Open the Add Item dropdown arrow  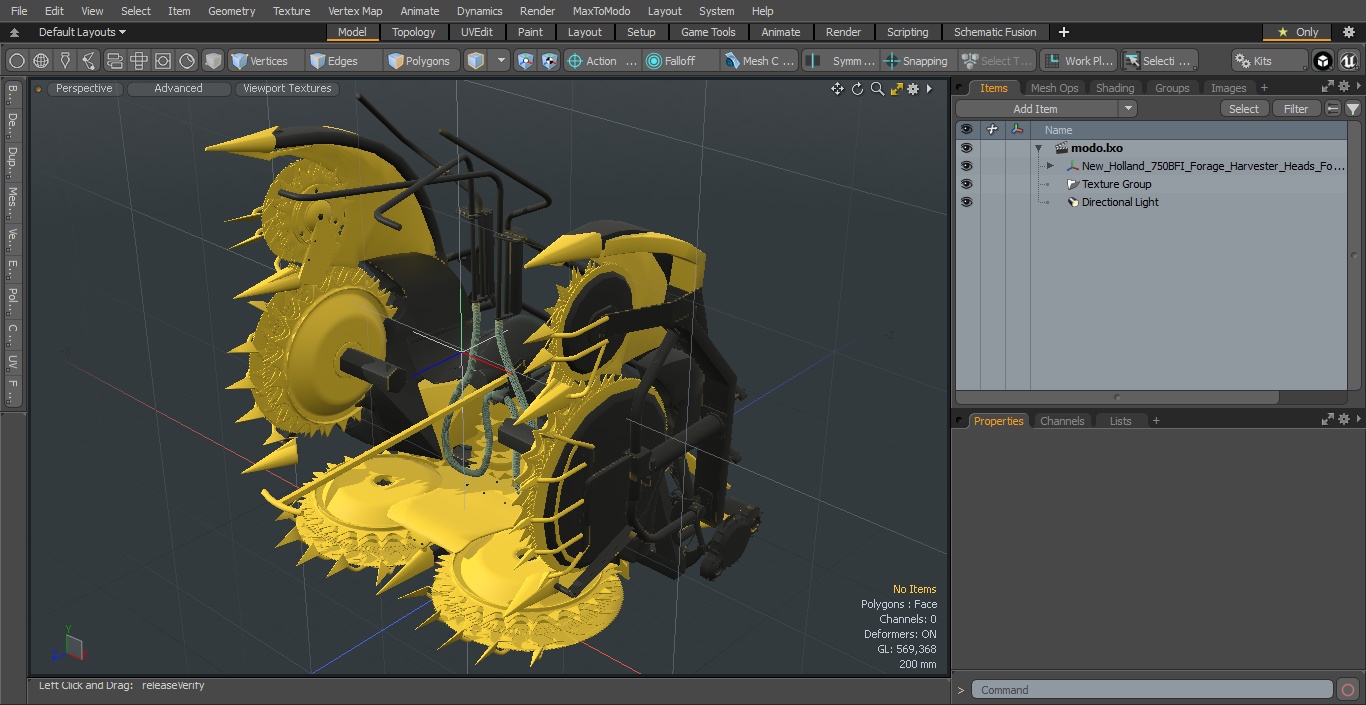click(1128, 109)
